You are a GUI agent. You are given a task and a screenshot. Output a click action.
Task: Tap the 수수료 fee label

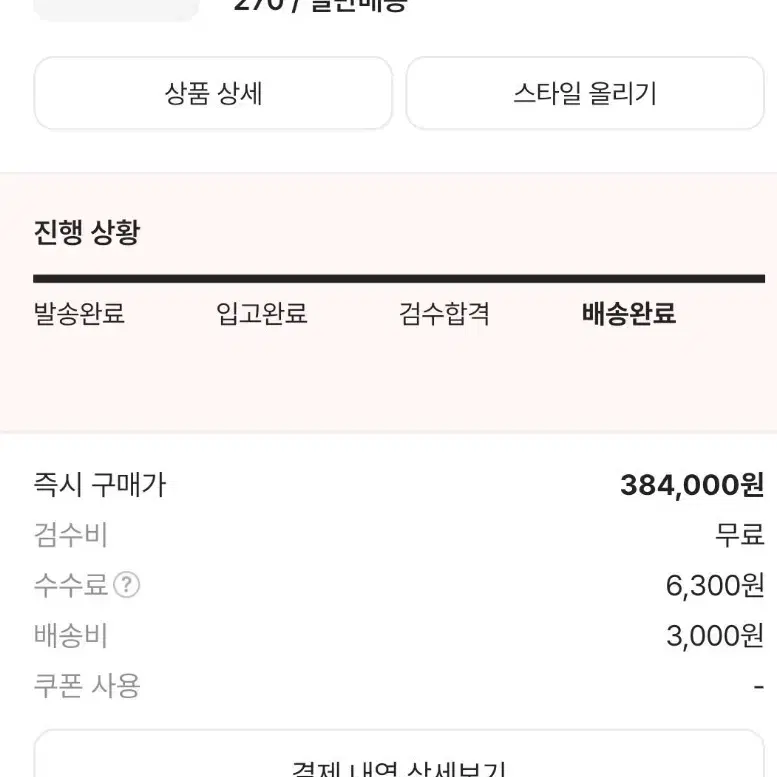coord(70,585)
